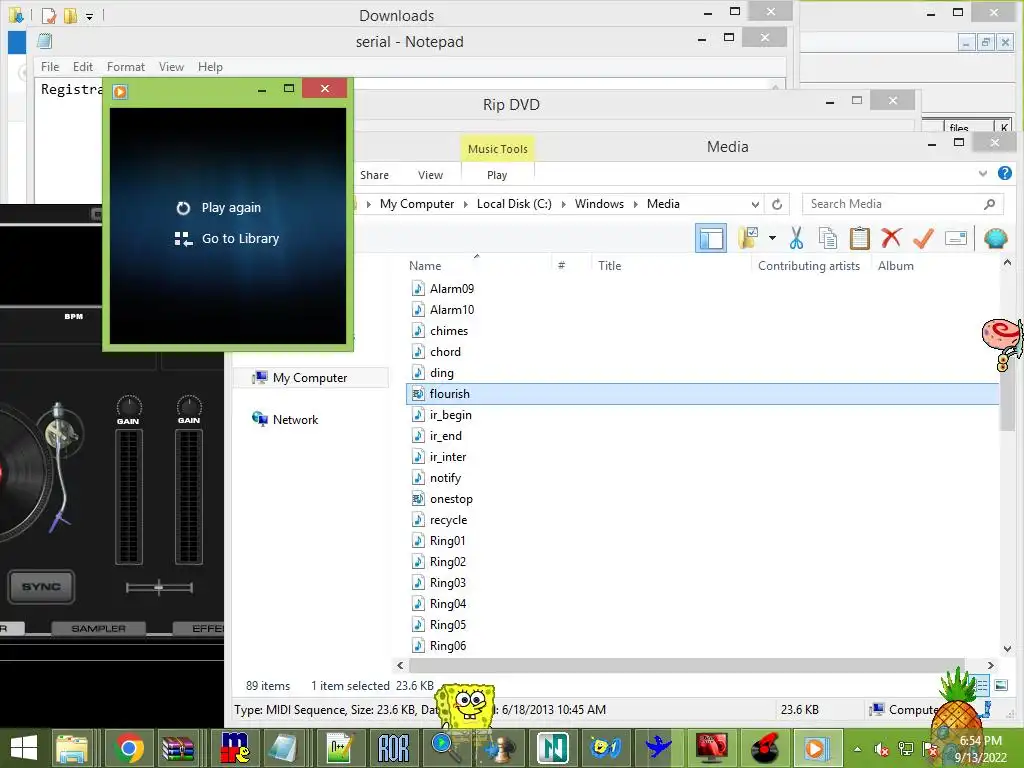Screen dimensions: 1024x768
Task: Open the Edit menu in Notepad
Action: click(82, 67)
